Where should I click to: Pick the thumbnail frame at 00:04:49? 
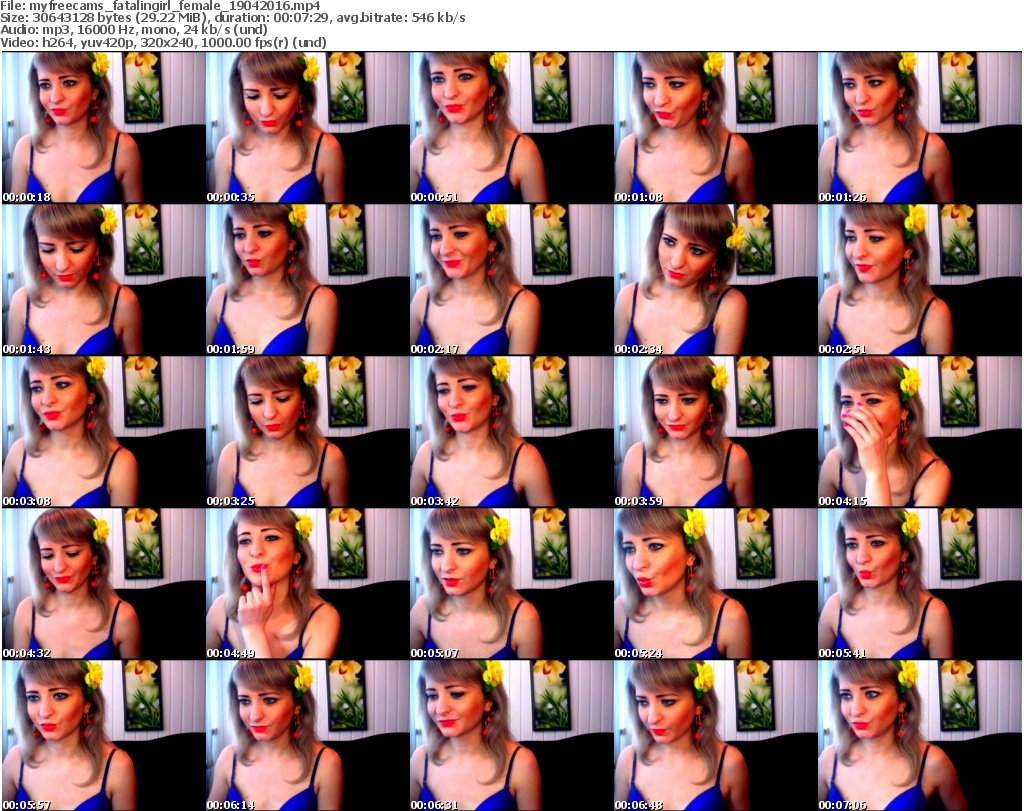coord(308,584)
